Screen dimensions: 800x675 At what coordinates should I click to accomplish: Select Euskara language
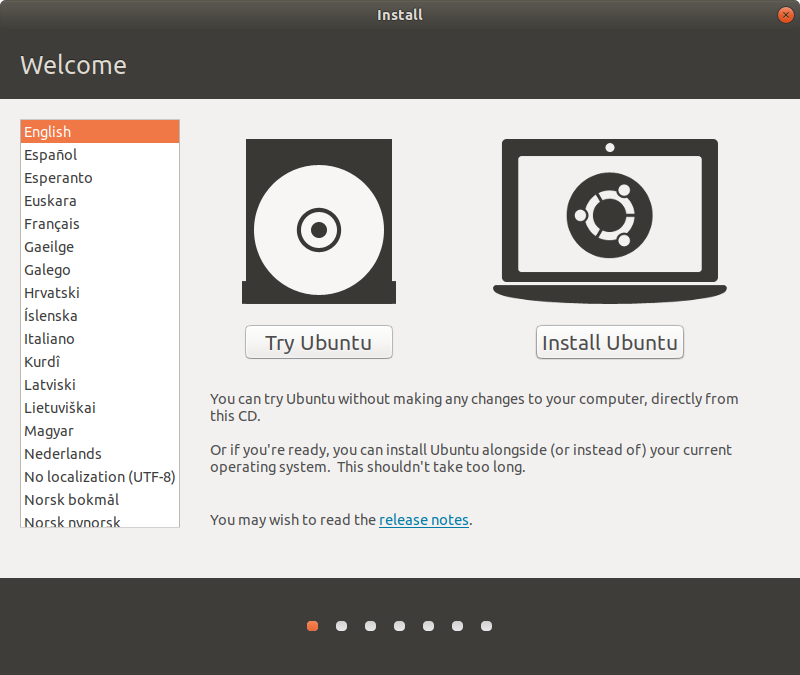click(x=100, y=201)
